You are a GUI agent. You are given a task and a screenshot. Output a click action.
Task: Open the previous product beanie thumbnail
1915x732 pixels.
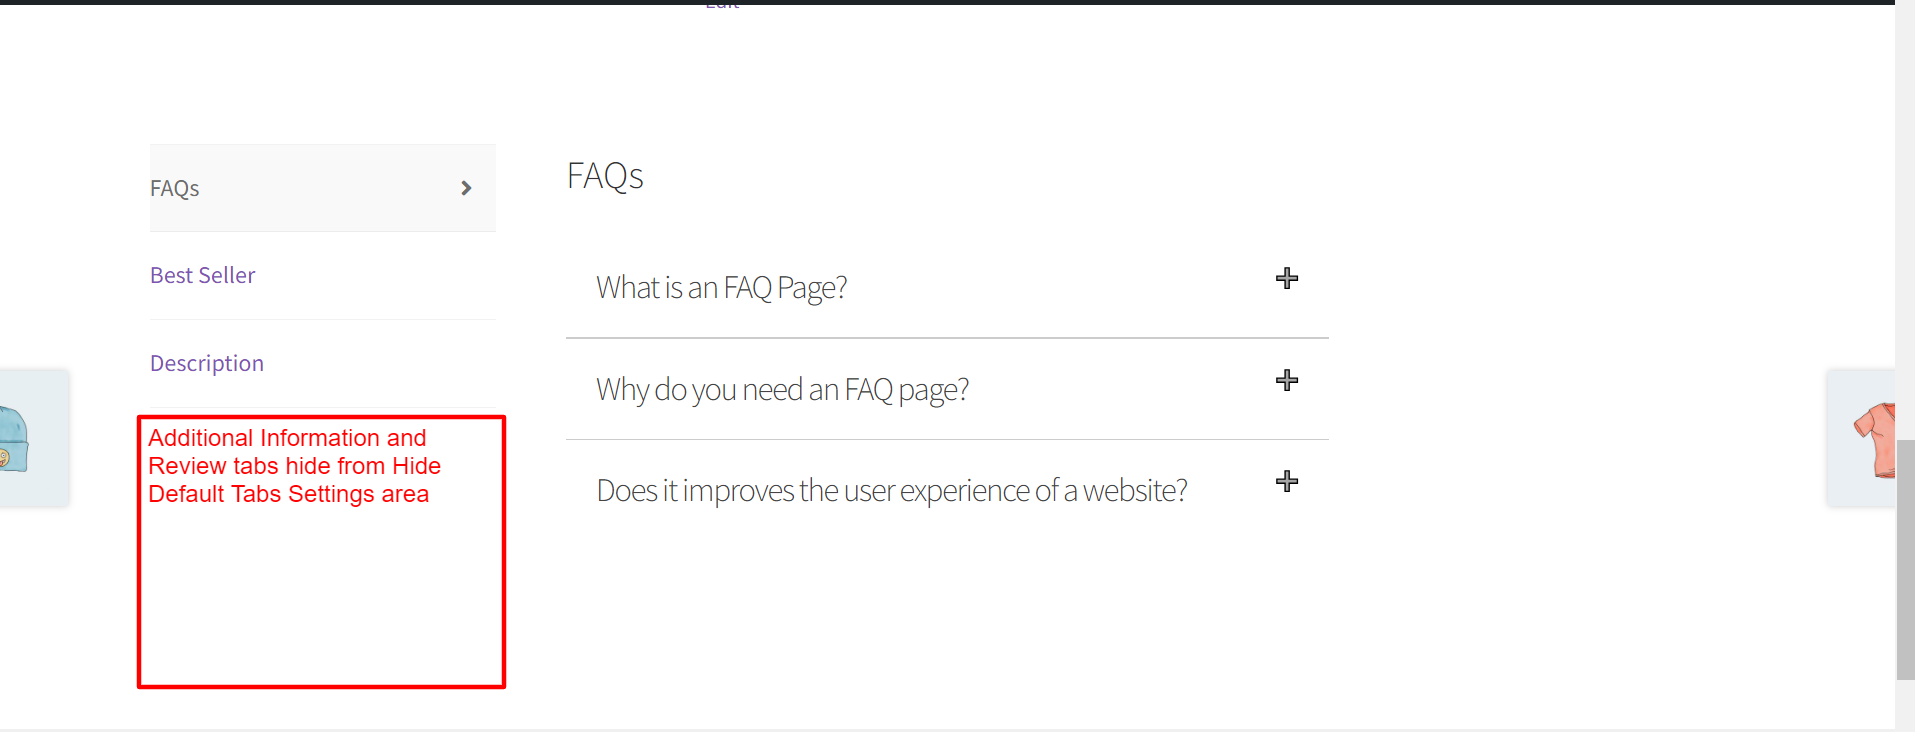(x=34, y=438)
